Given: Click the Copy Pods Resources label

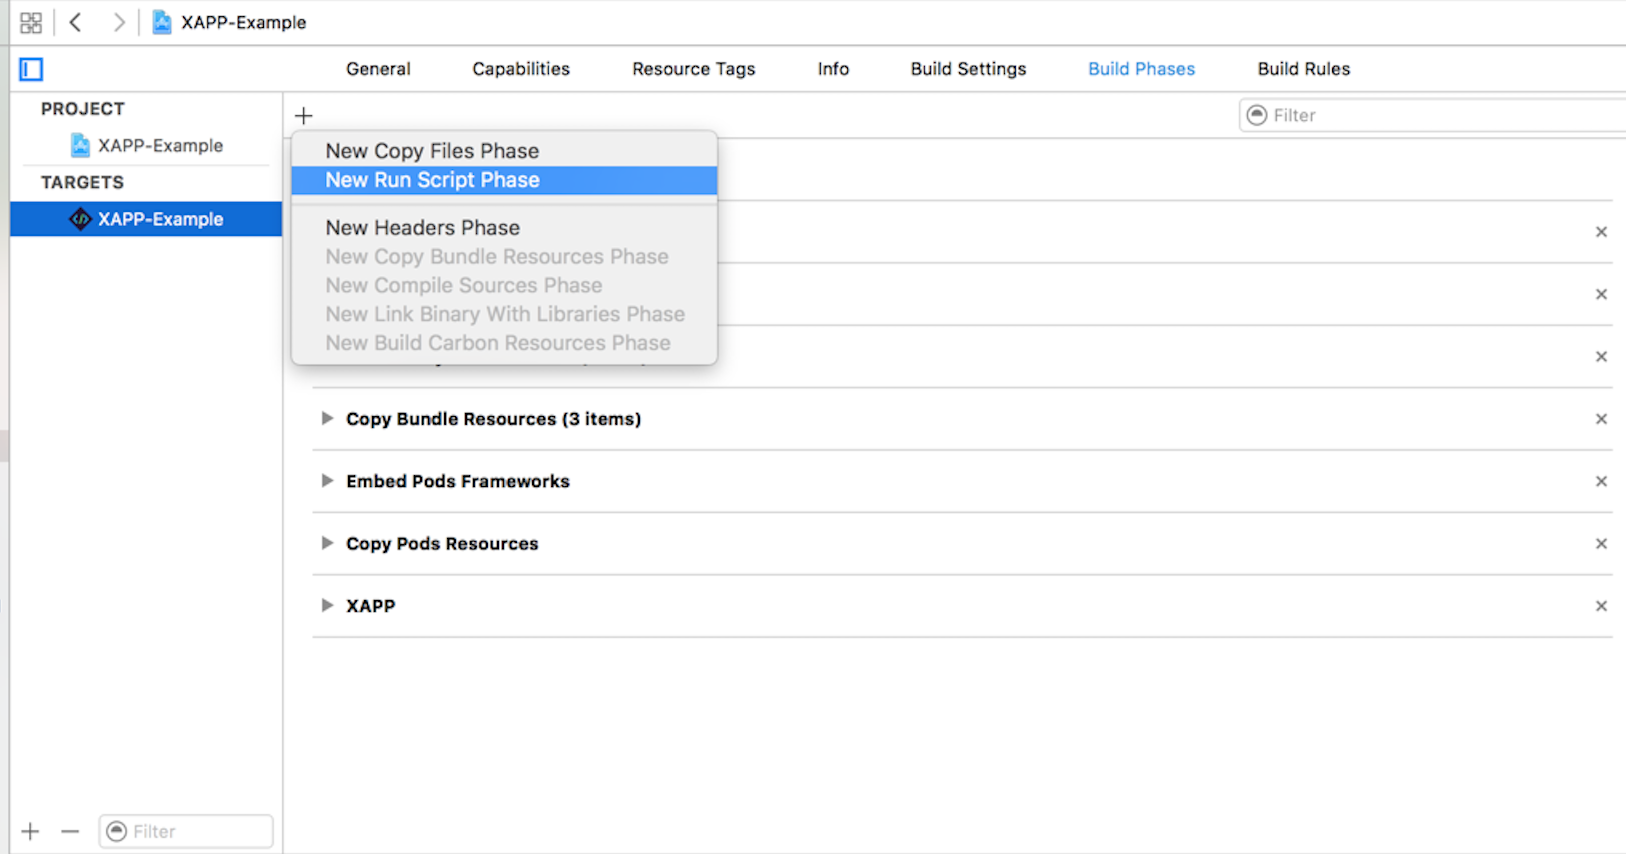Looking at the screenshot, I should pyautogui.click(x=442, y=544).
